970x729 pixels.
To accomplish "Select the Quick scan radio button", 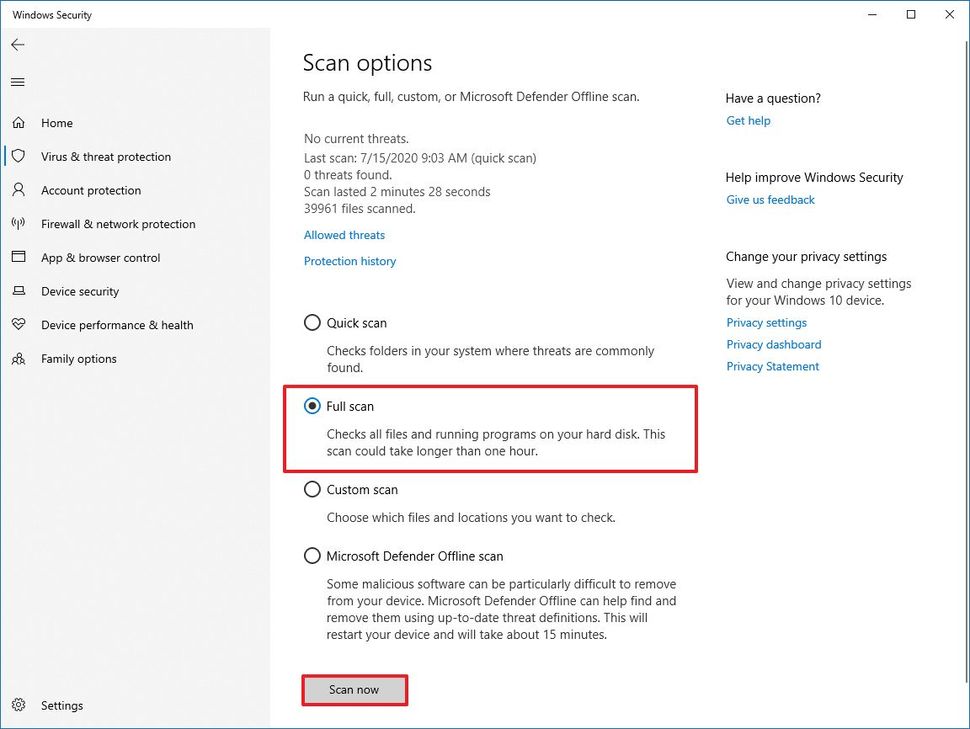I will pos(311,322).
